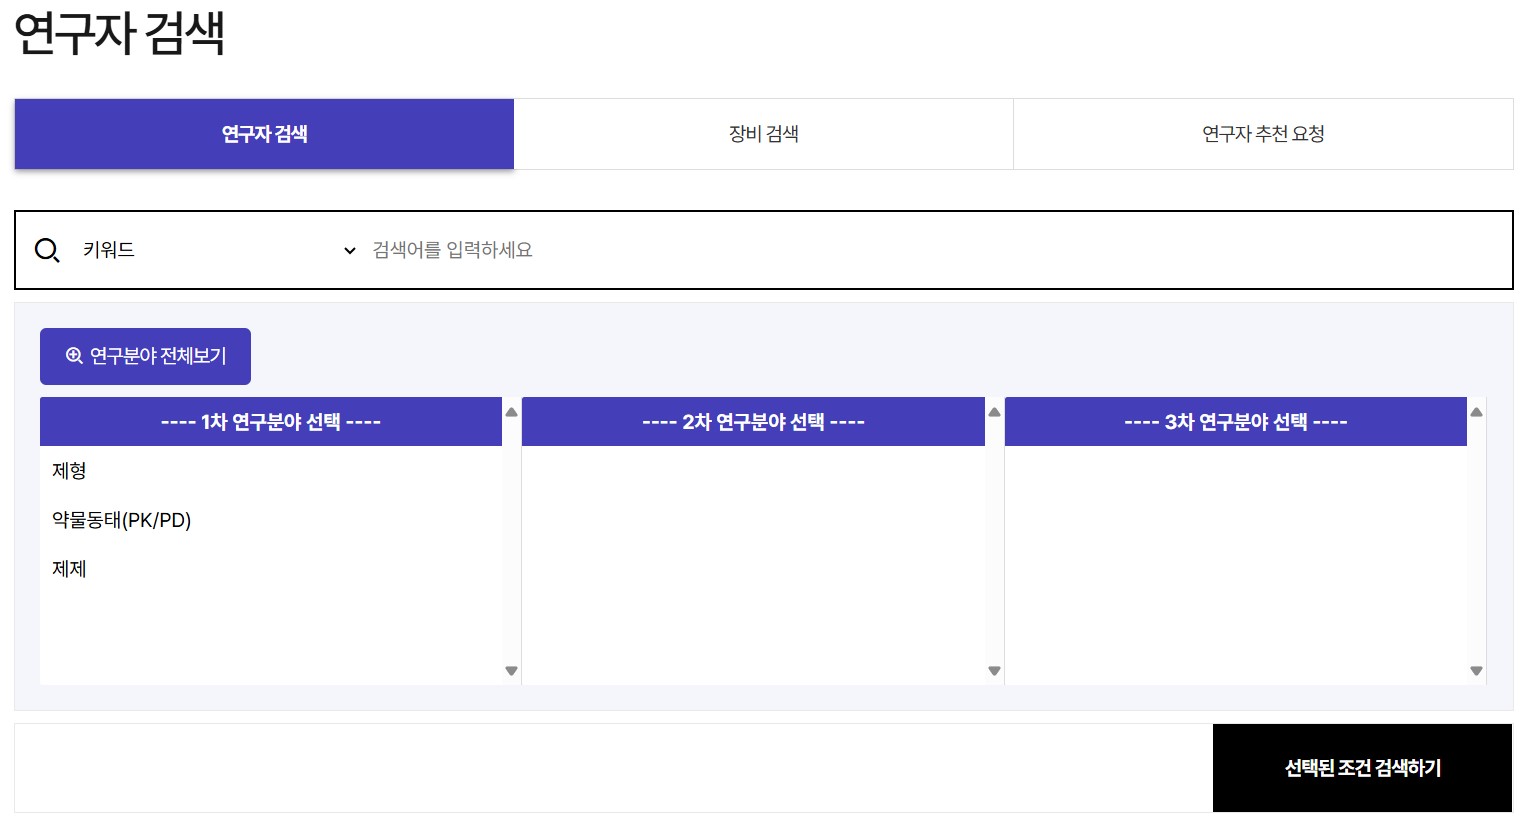Click the 키워드 dropdown chevron arrow
This screenshot has width=1525, height=825.
[x=349, y=250]
